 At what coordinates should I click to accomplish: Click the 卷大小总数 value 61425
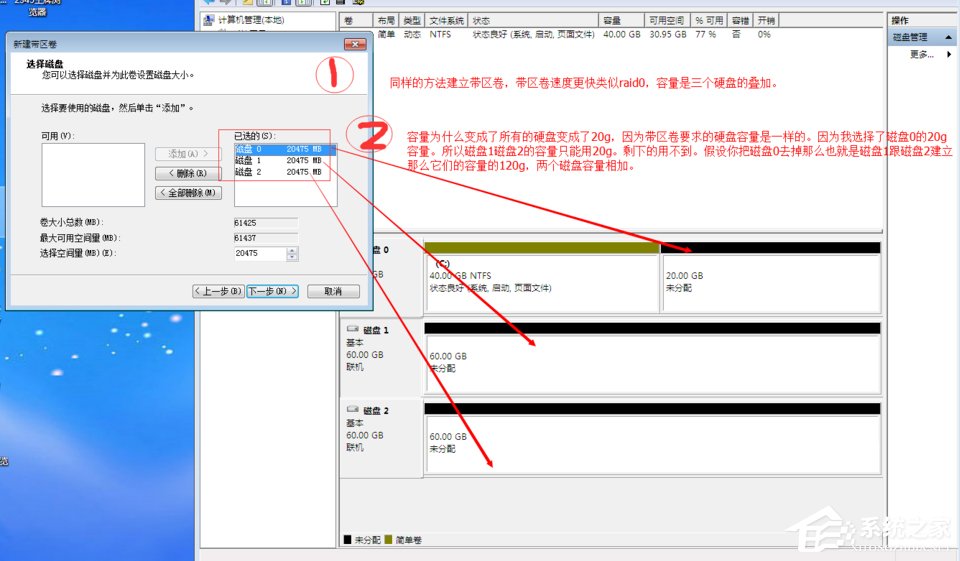266,223
